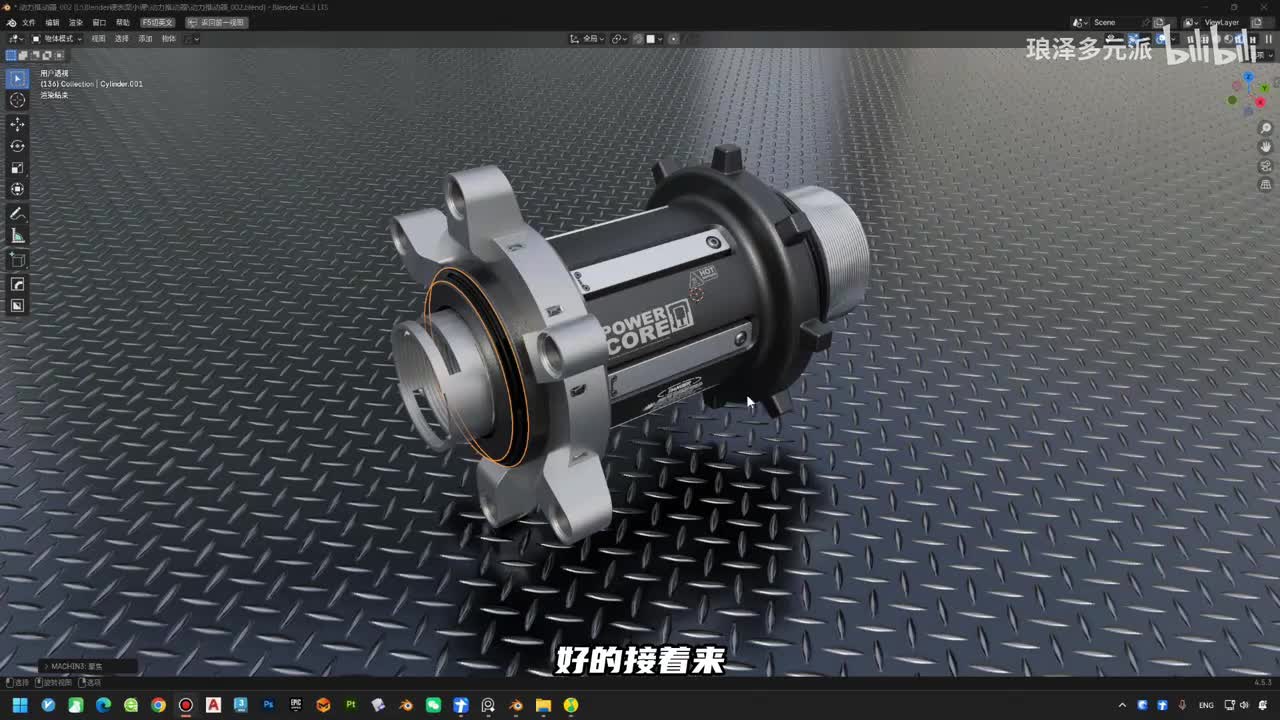Open the Windows Start menu
The height and width of the screenshot is (720, 1280).
tap(20, 705)
